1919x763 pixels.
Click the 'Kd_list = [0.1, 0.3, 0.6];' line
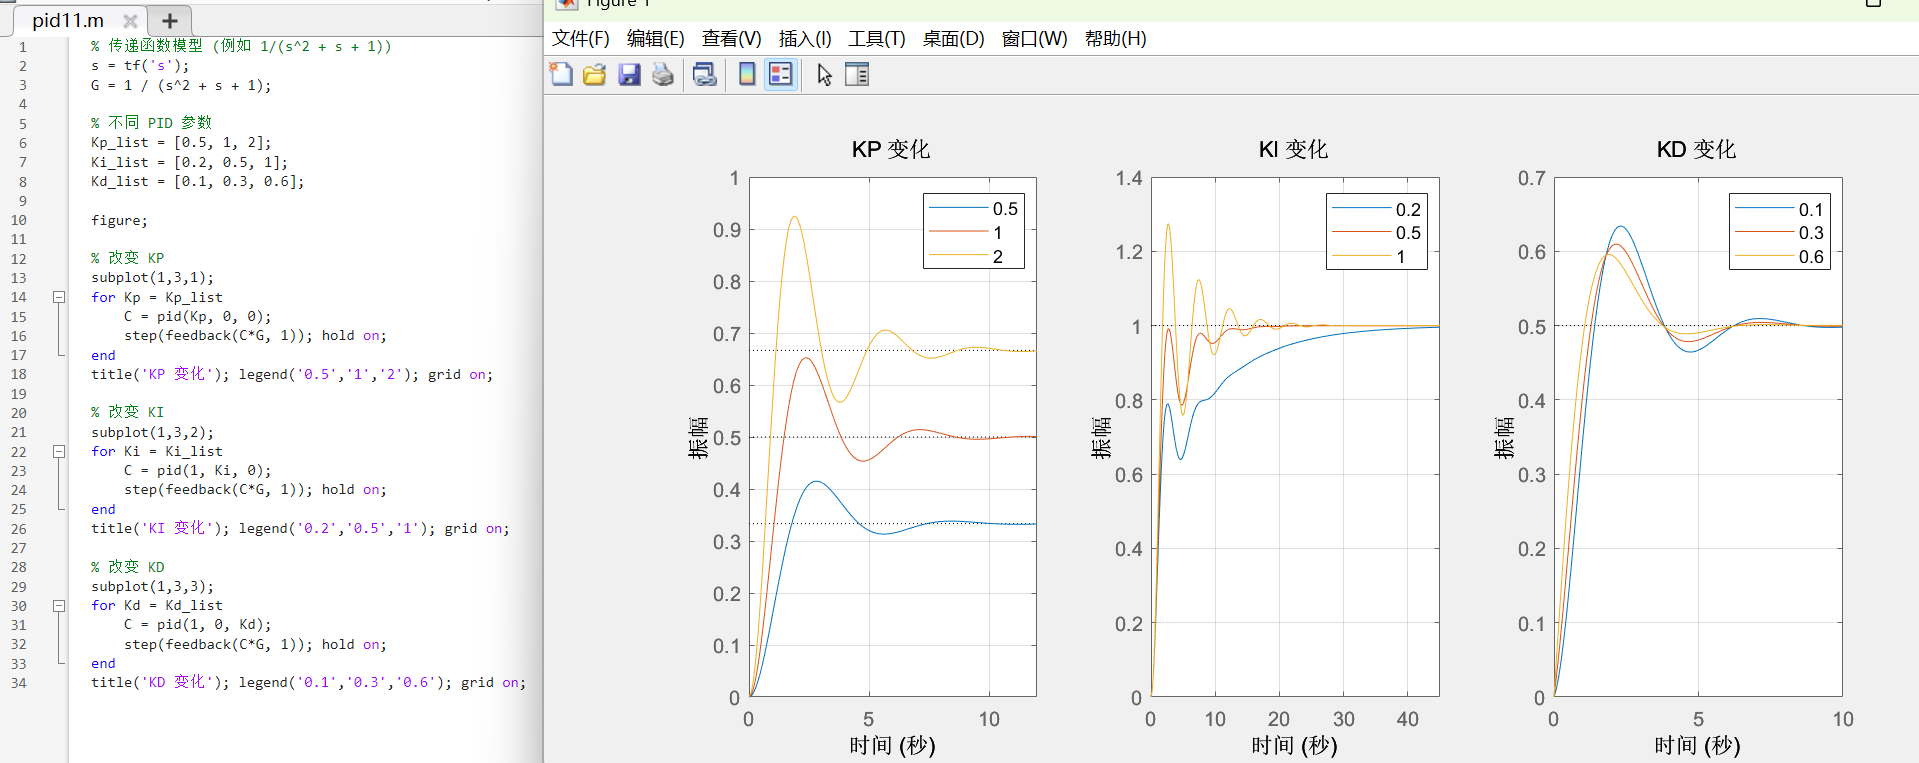point(197,181)
